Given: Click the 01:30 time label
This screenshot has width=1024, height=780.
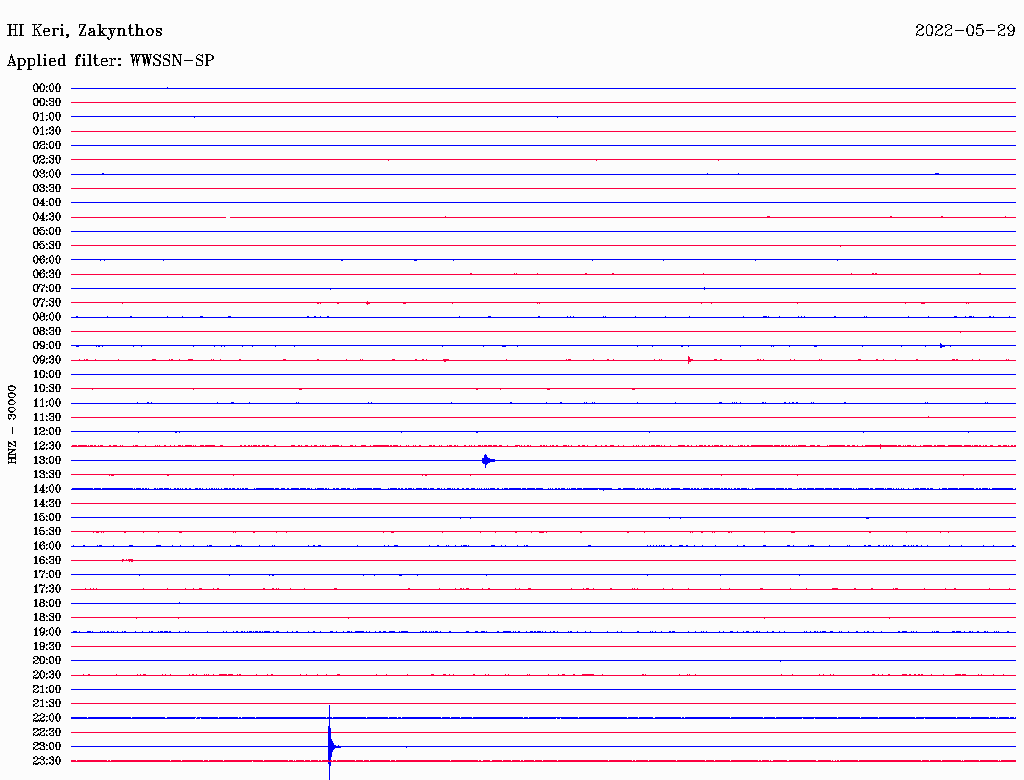Looking at the screenshot, I should (47, 131).
